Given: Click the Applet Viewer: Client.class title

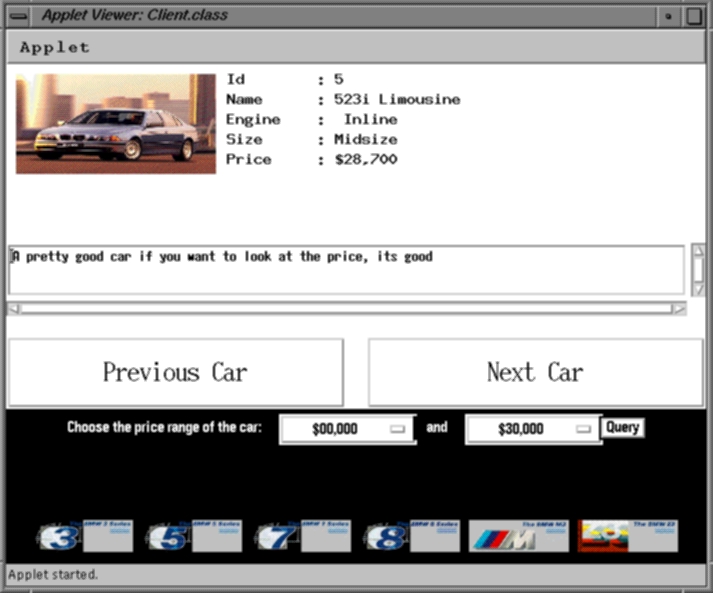Looking at the screenshot, I should [x=135, y=15].
